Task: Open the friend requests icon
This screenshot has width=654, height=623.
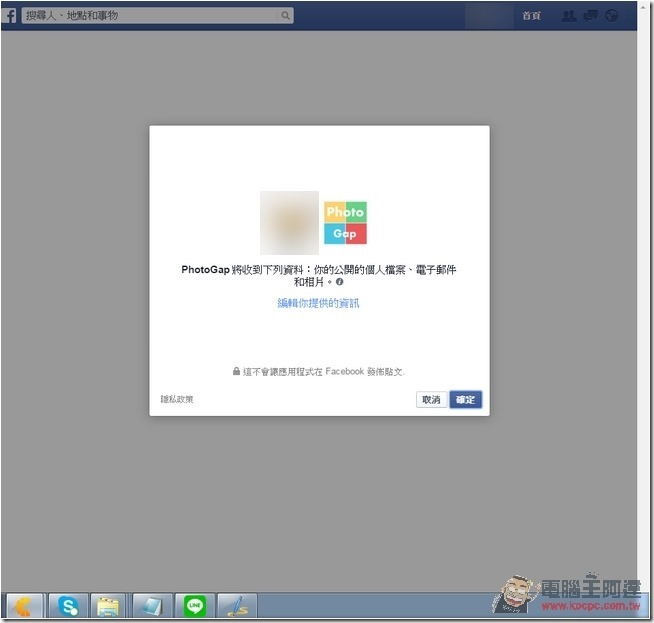Action: point(569,16)
